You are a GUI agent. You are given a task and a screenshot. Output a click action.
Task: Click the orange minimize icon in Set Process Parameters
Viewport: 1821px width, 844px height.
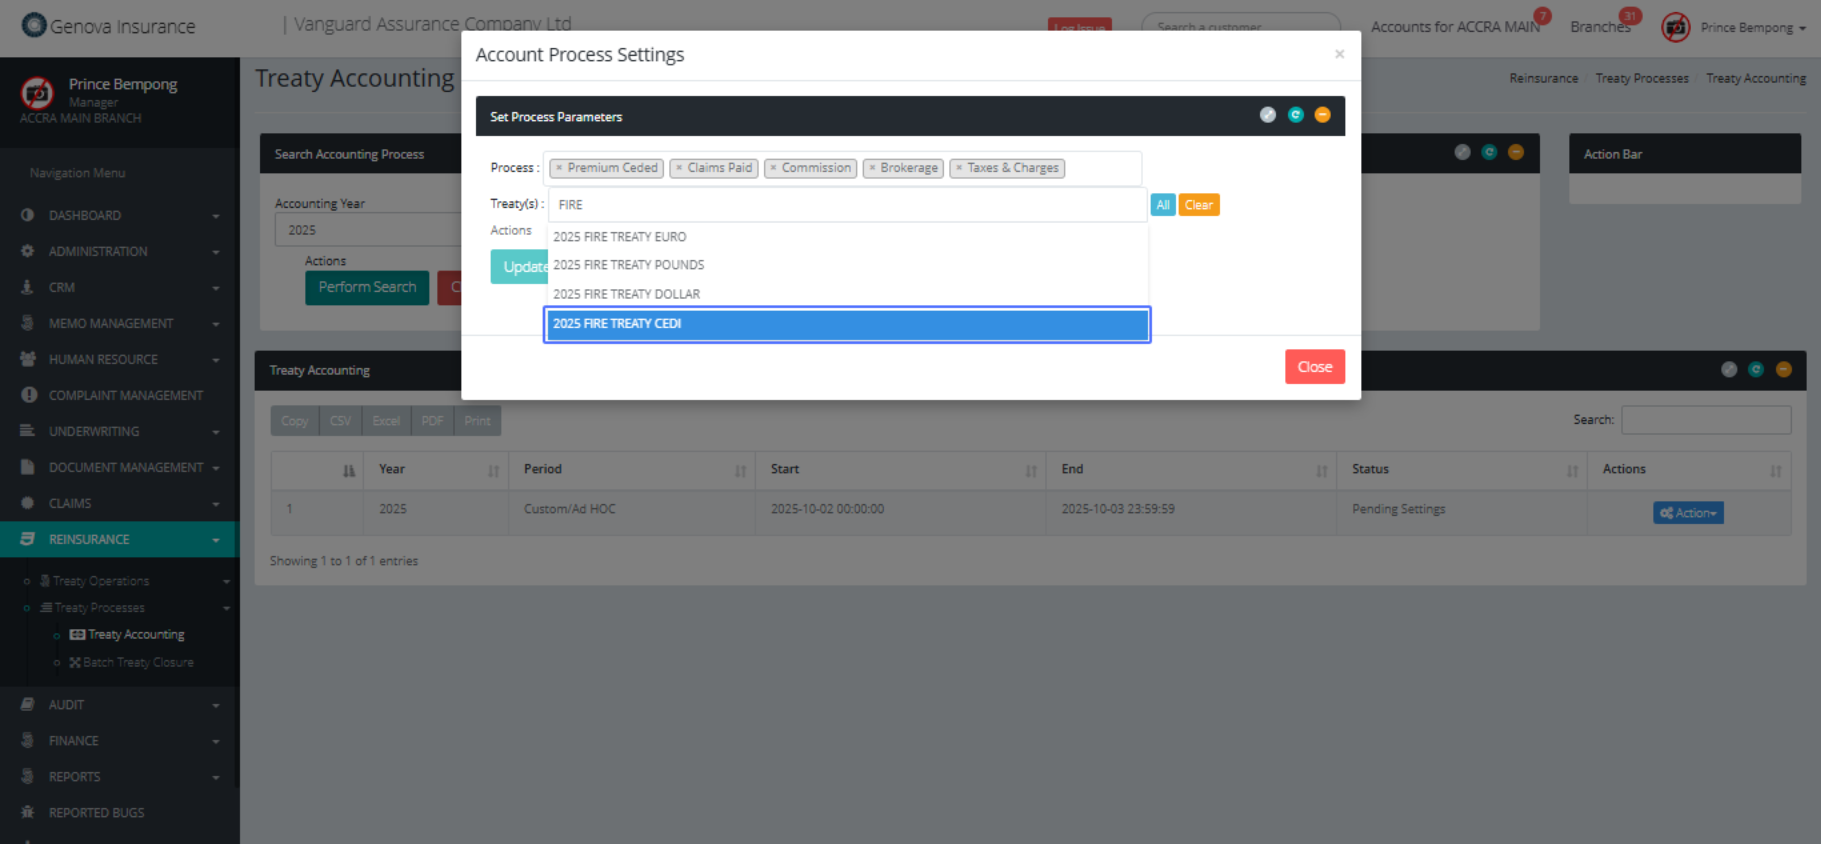[1322, 115]
